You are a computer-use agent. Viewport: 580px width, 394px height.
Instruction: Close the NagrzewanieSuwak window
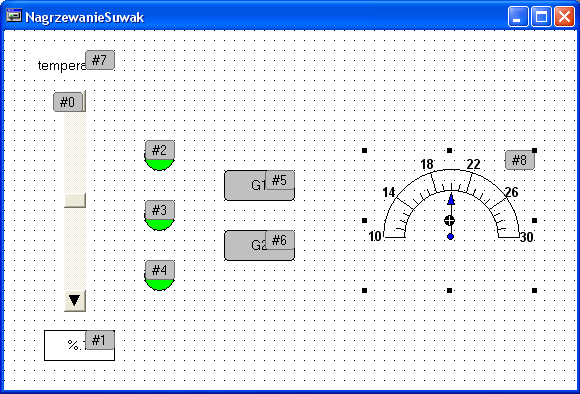(564, 17)
